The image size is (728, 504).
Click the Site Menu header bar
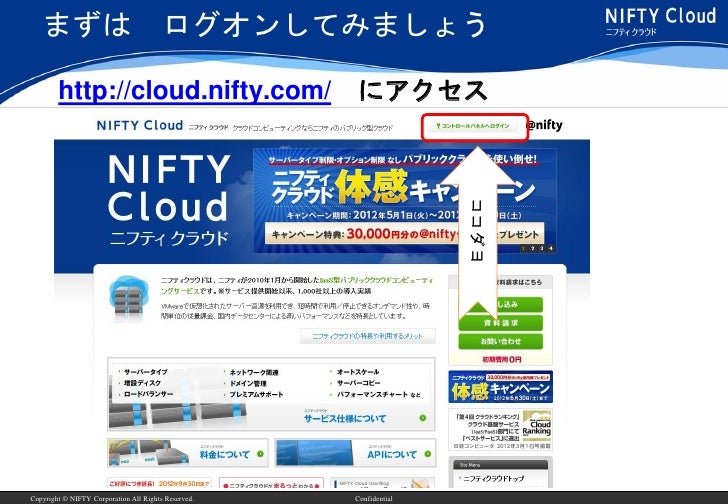click(x=500, y=465)
